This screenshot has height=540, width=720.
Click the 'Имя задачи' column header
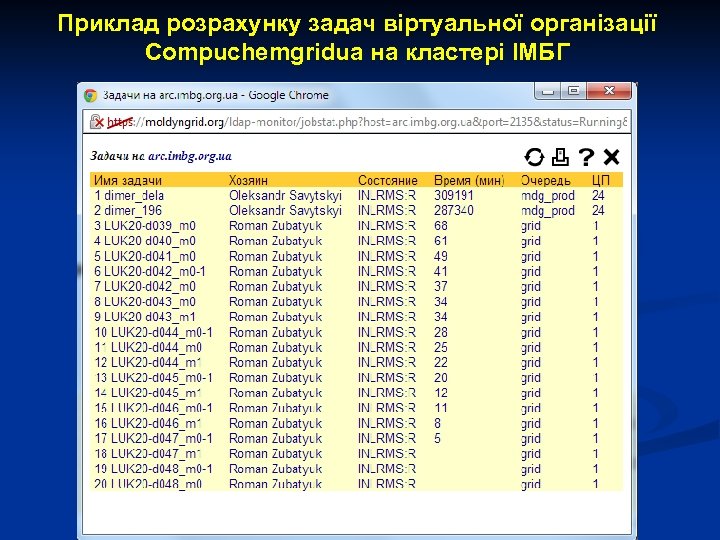[128, 180]
